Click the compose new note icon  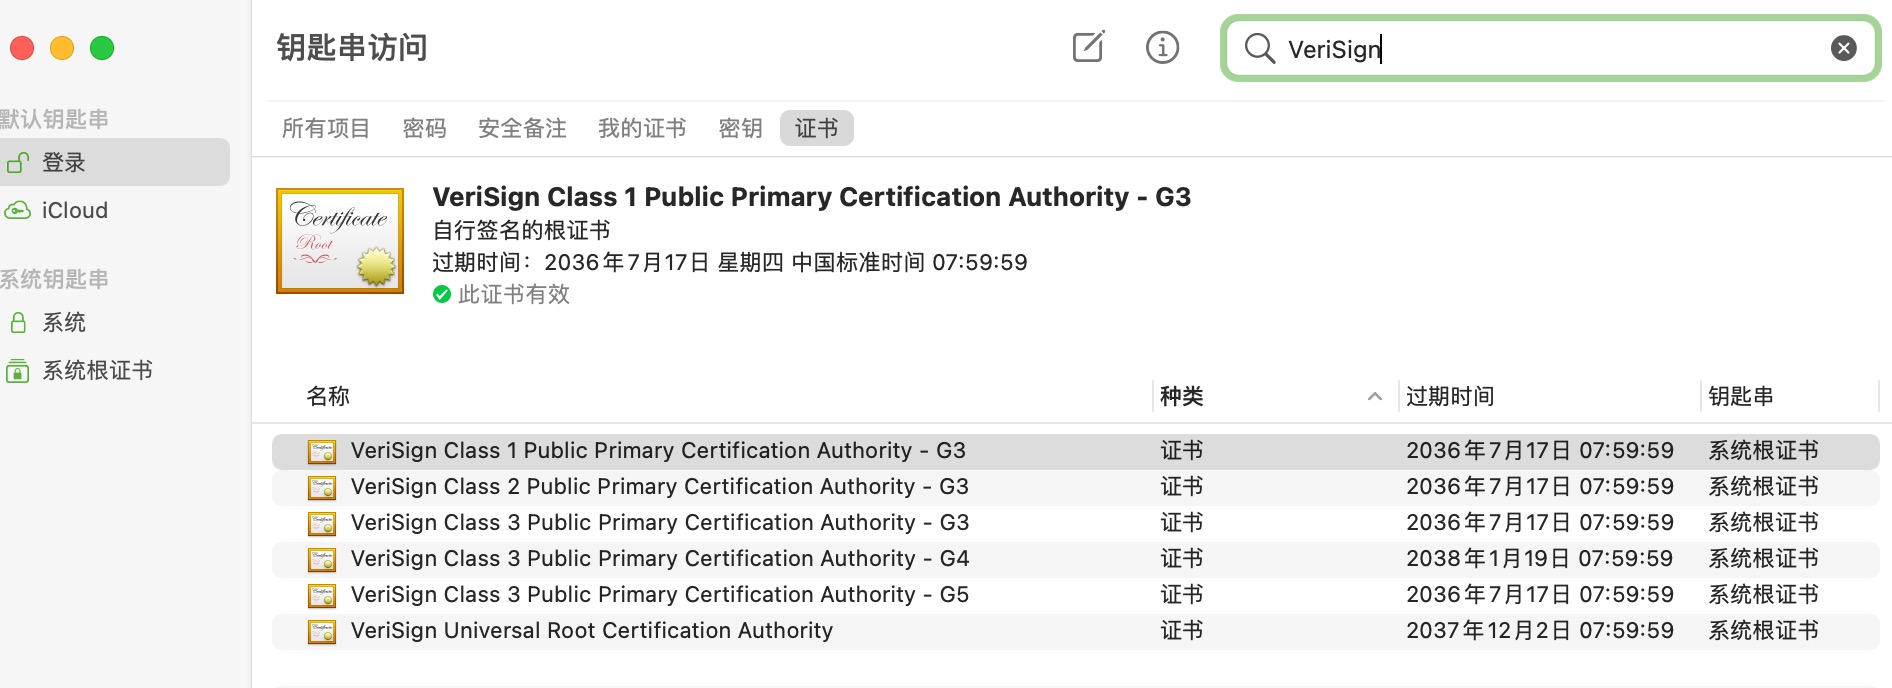click(1088, 47)
